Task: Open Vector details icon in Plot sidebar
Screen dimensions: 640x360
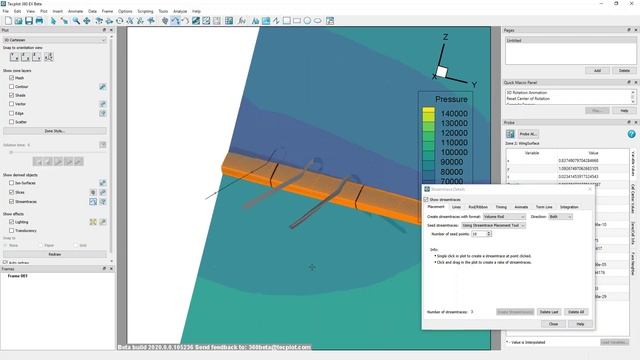Action: [102, 104]
